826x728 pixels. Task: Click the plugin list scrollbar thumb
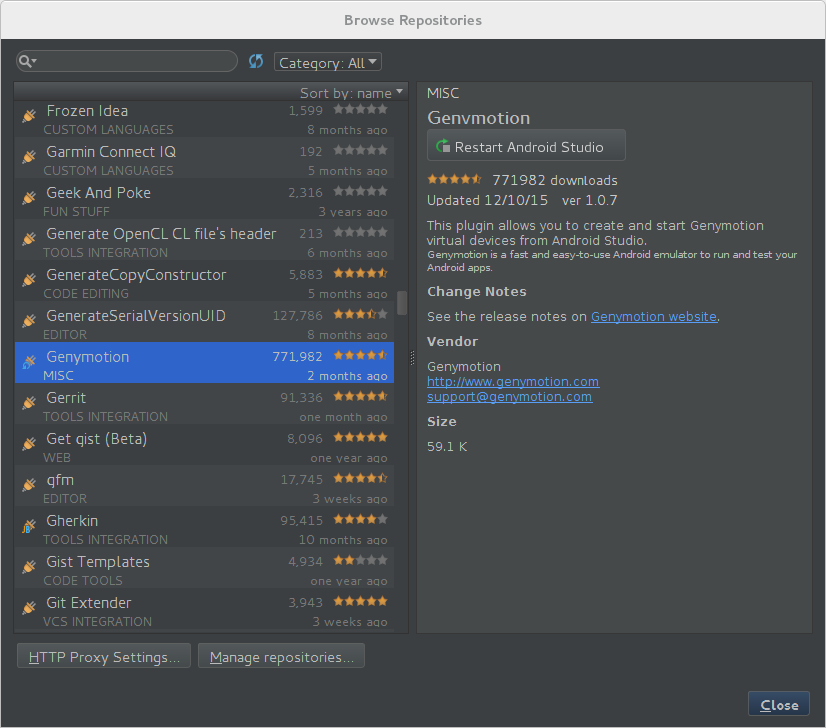[402, 303]
